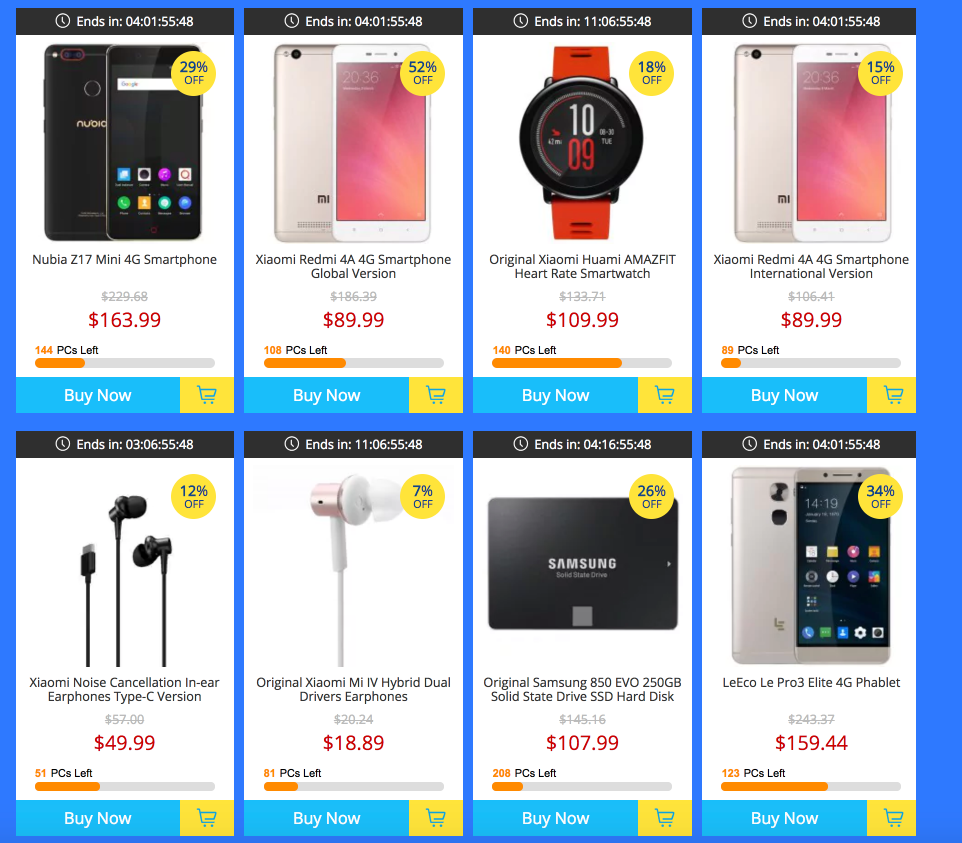Buy Now the LeEco Le Pro3 Elite
This screenshot has width=962, height=843.
click(784, 818)
